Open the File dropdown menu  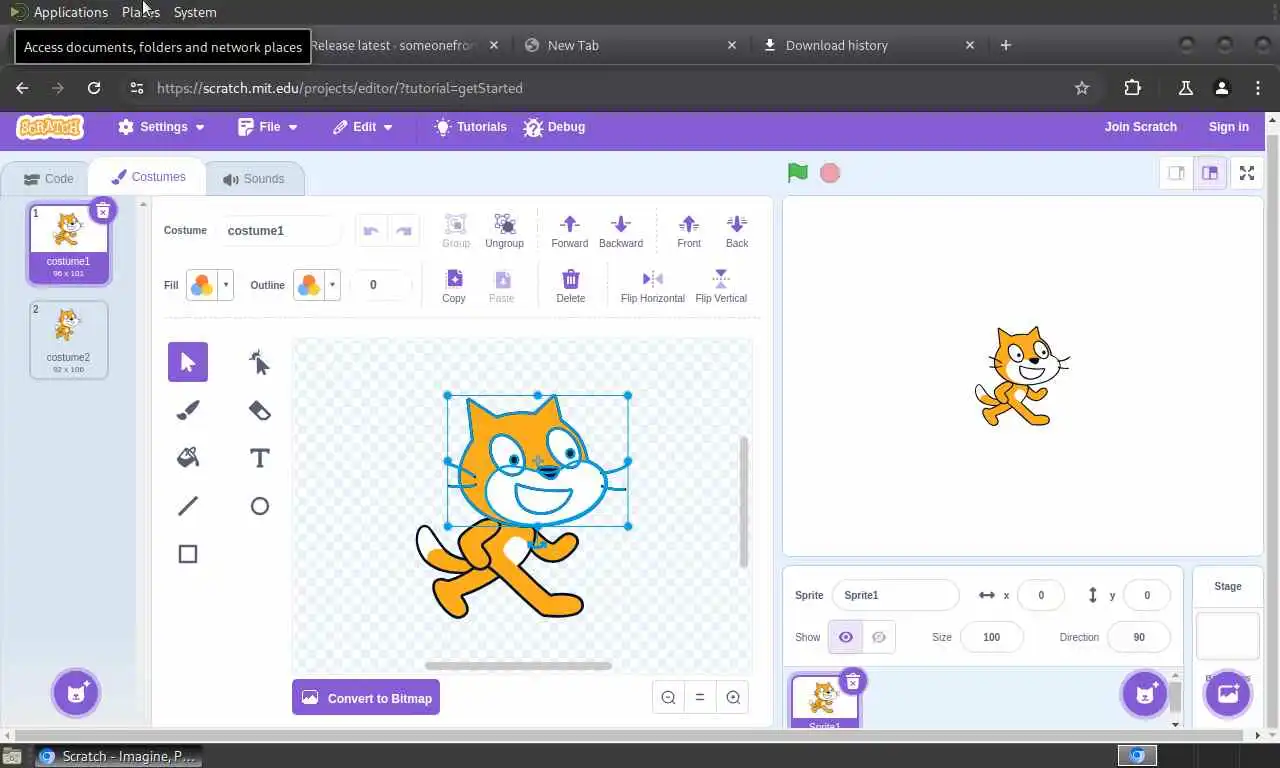(268, 127)
